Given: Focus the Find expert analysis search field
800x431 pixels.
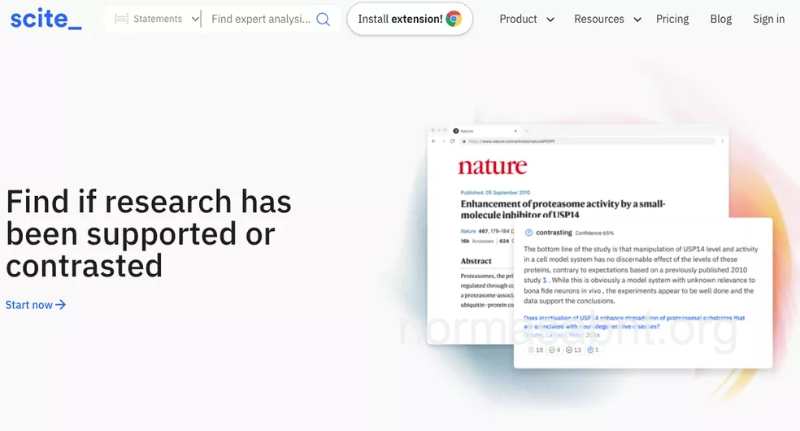Looking at the screenshot, I should tap(260, 19).
